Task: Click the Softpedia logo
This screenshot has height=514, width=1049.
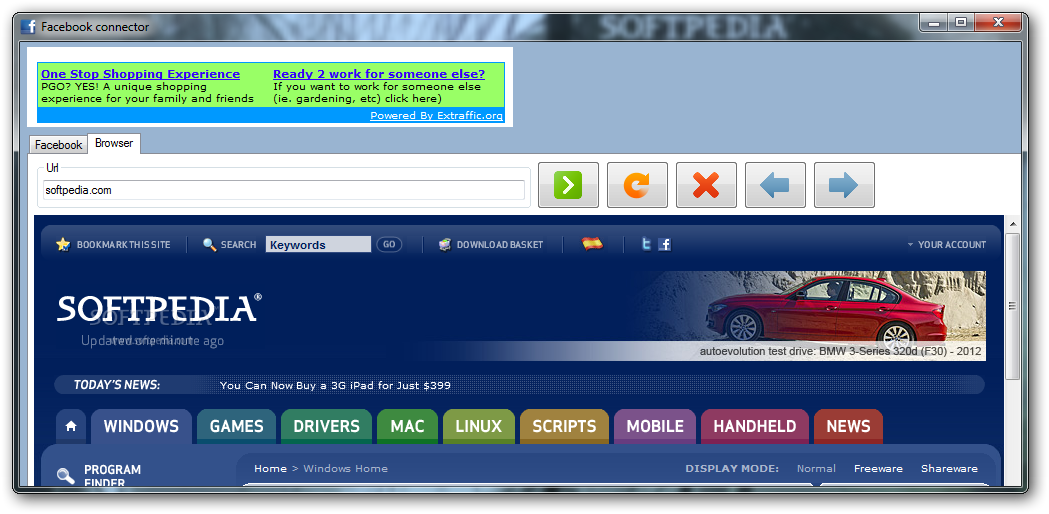Action: [x=159, y=309]
